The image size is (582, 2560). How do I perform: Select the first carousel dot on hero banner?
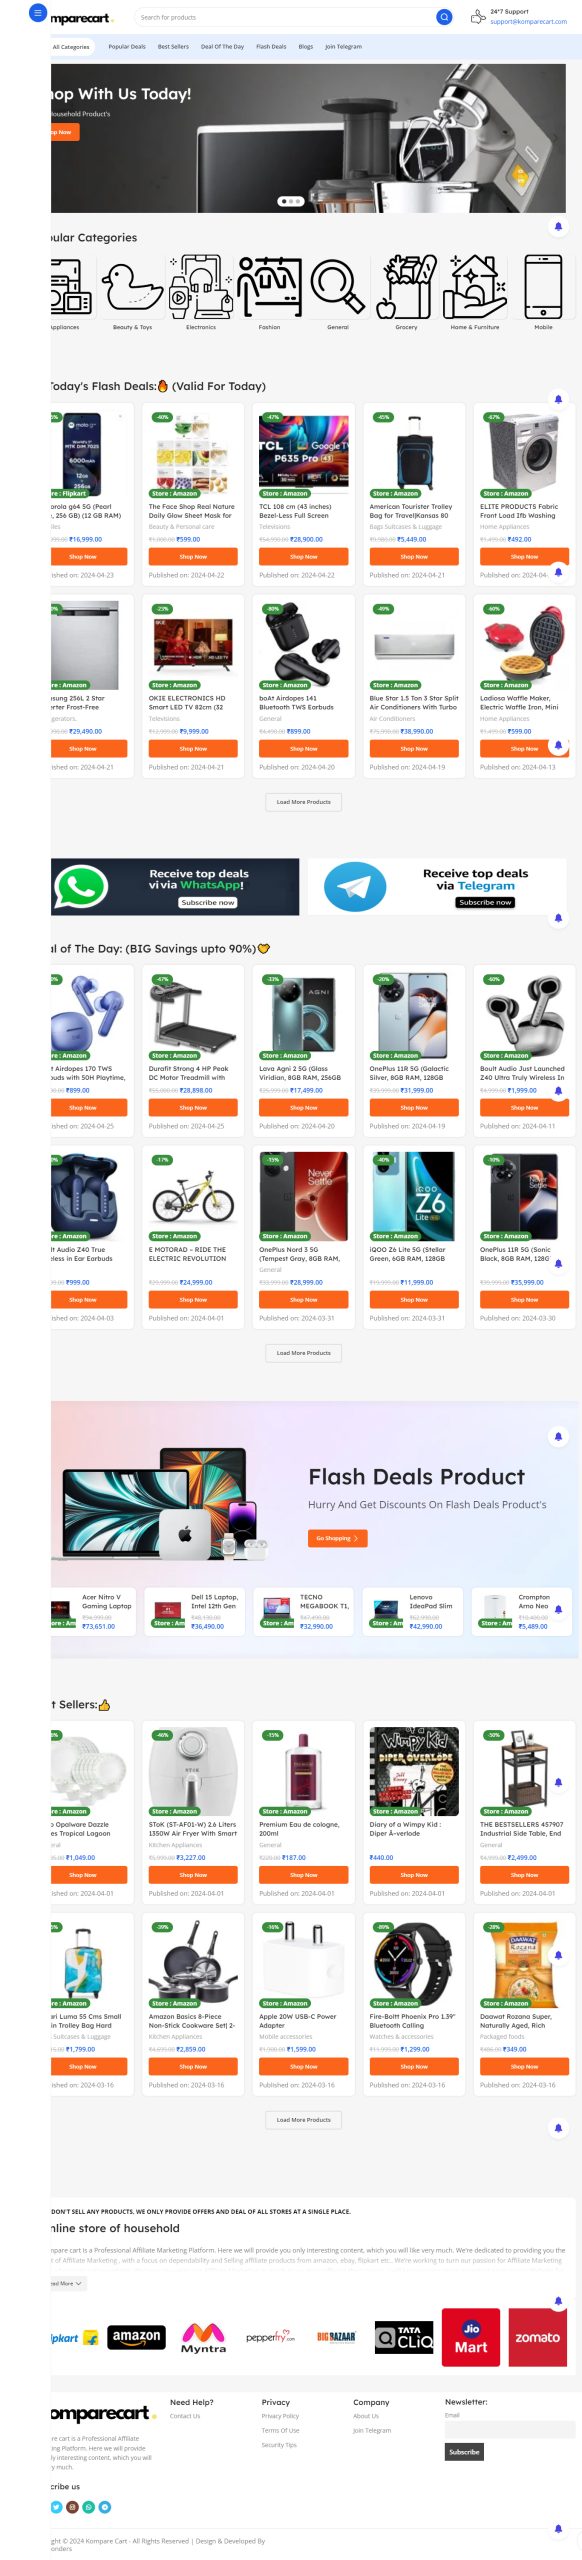(281, 201)
